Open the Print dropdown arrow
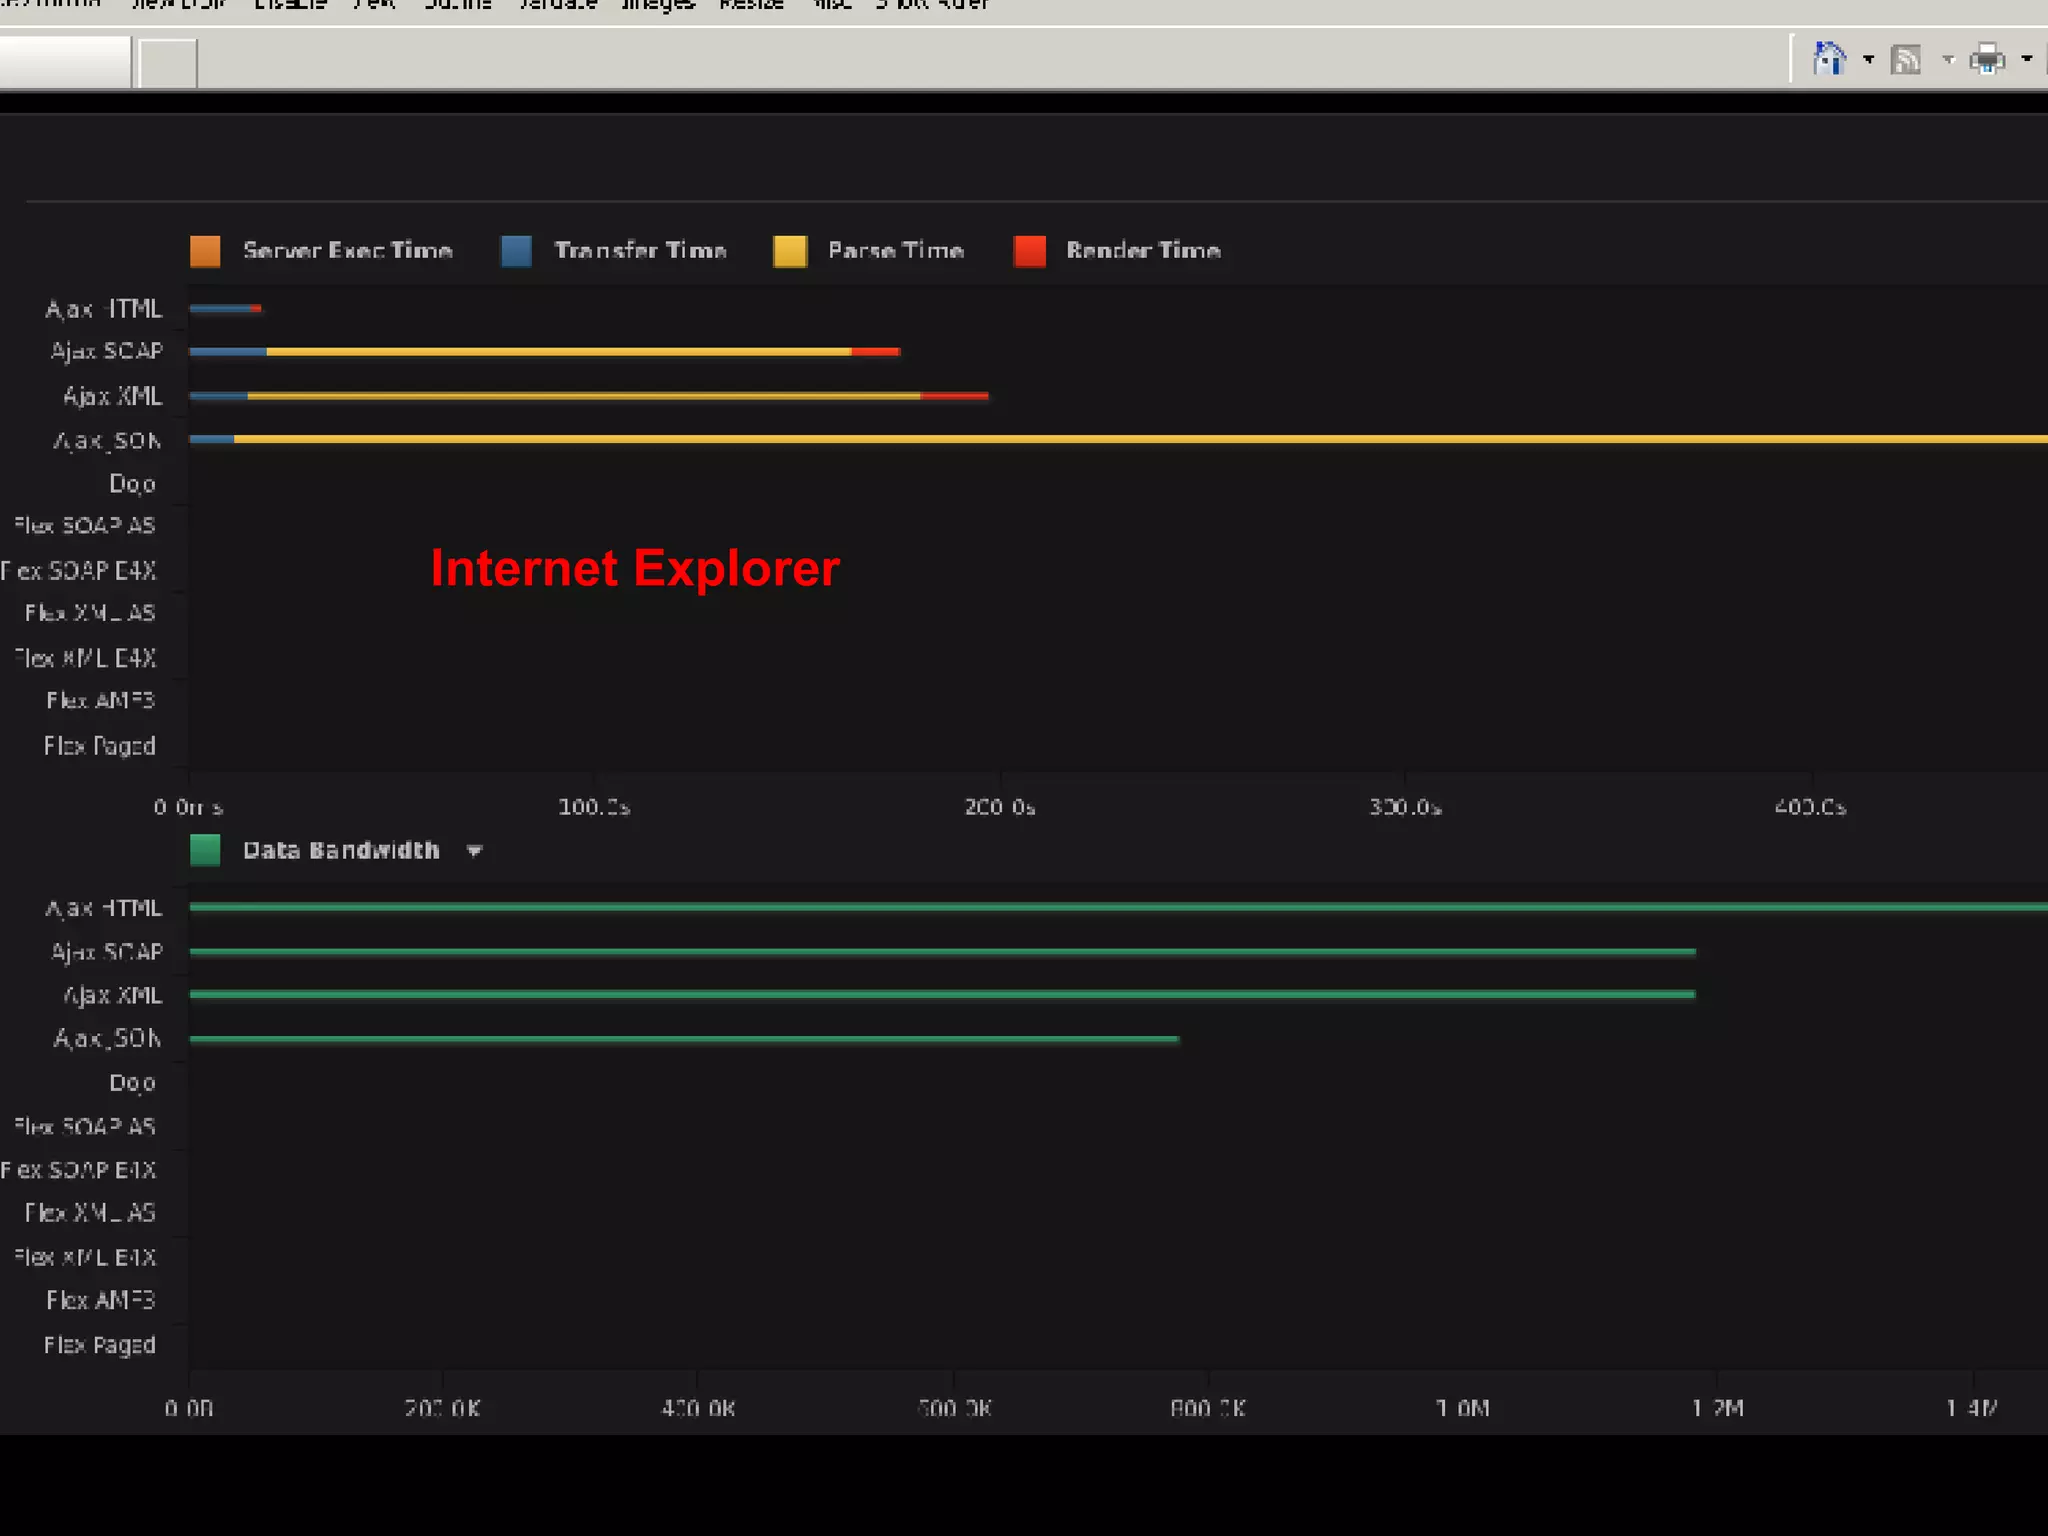Screen dimensions: 2048x1536 [x=2027, y=60]
